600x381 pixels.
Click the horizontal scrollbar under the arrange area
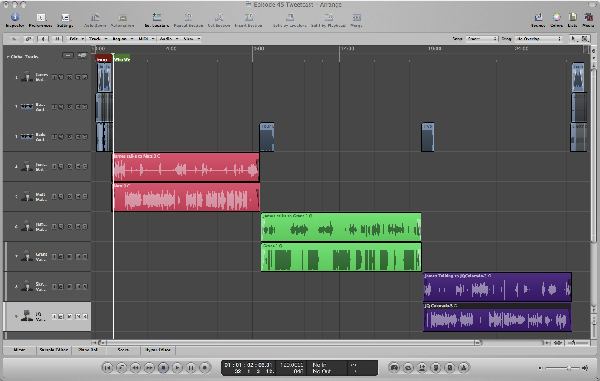coord(291,343)
